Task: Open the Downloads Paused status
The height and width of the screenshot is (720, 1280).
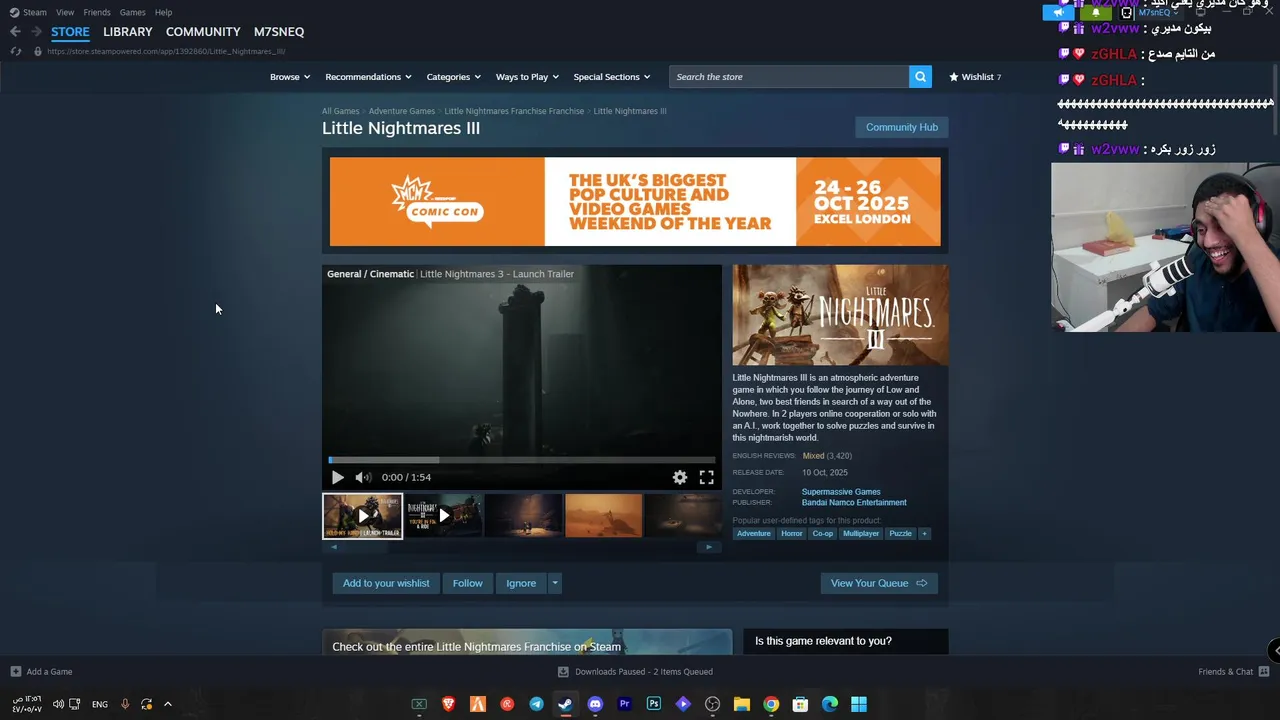Action: point(635,672)
